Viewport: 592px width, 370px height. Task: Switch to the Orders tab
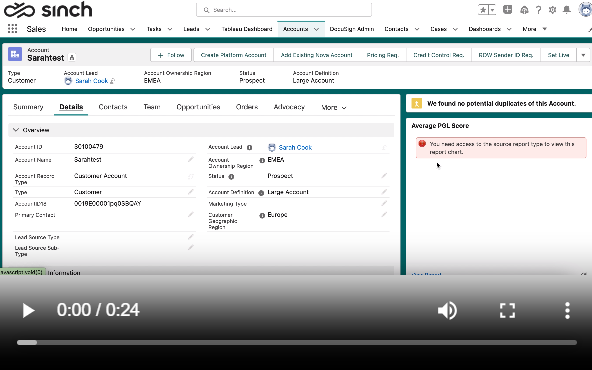coord(247,107)
